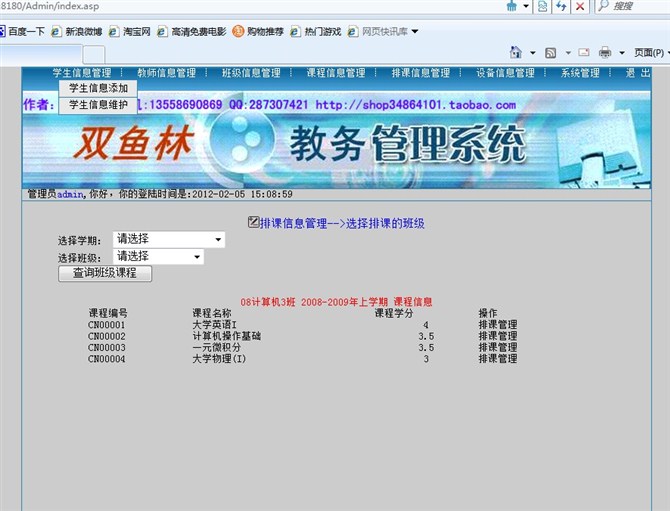Screen dimensions: 670x511
Task: Click the red stop loading icon
Action: (x=580, y=7)
